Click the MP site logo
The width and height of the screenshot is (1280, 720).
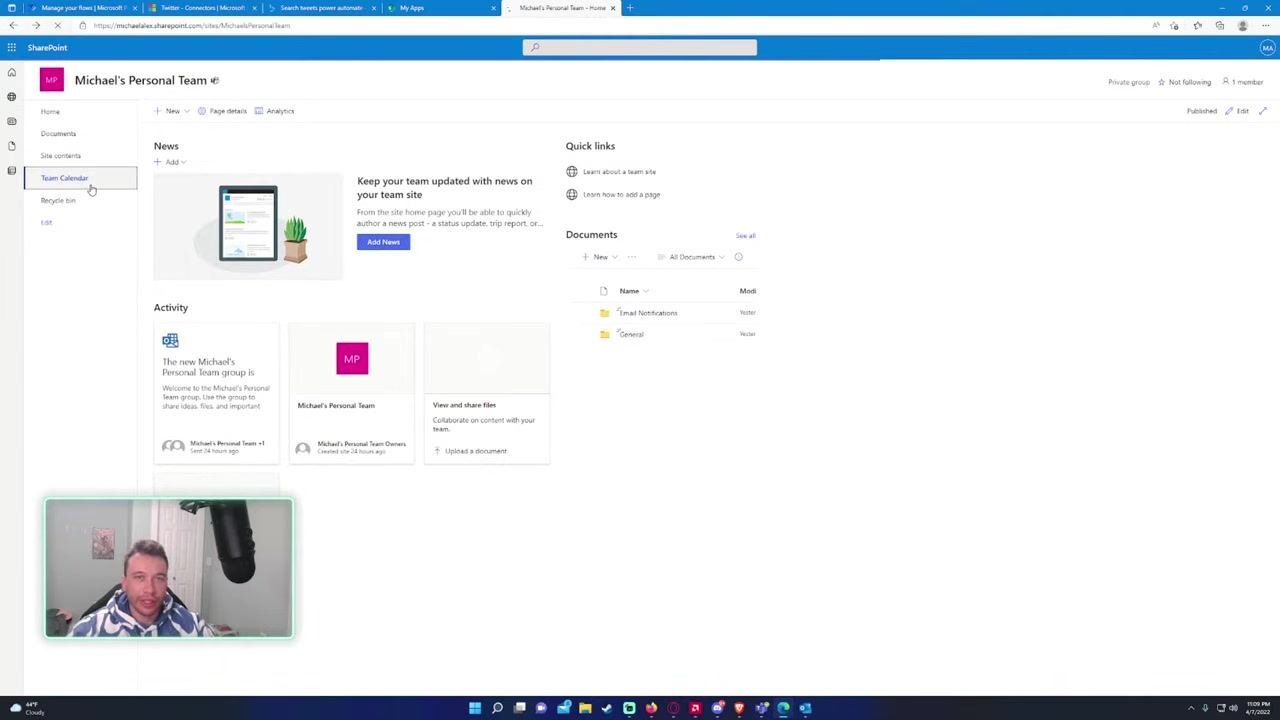(x=52, y=80)
